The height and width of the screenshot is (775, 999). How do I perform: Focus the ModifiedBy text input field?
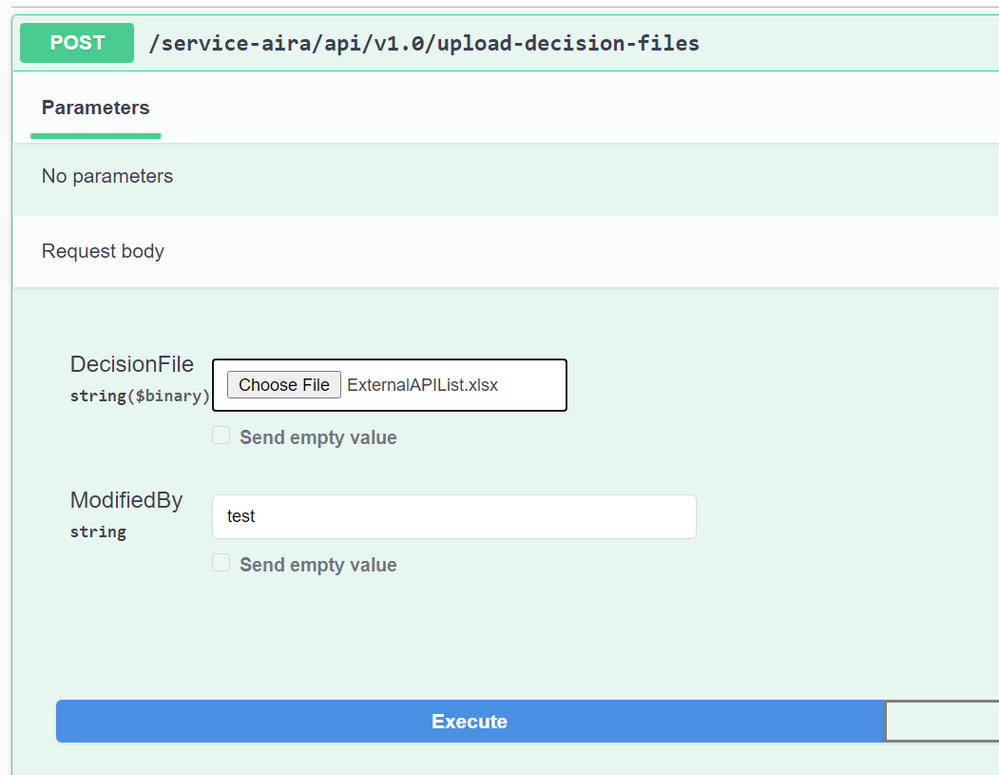pyautogui.click(x=453, y=517)
